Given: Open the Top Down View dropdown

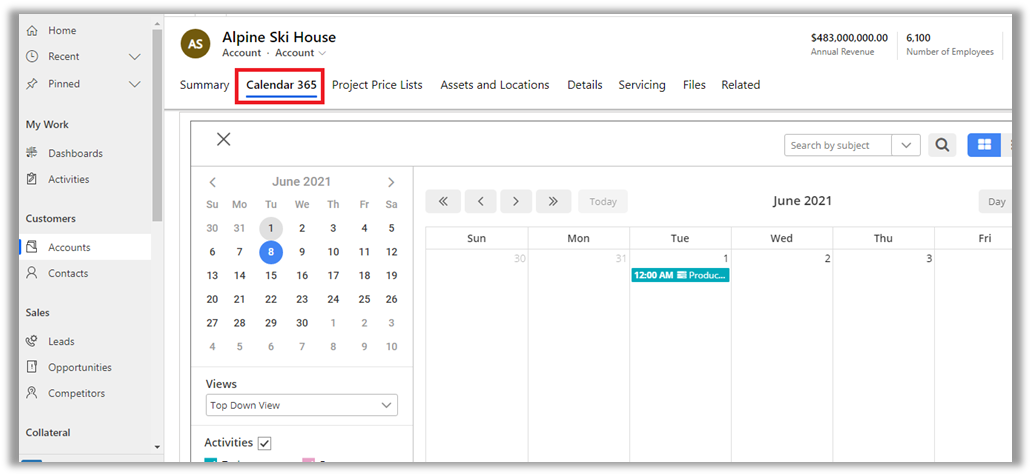Looking at the screenshot, I should [301, 405].
